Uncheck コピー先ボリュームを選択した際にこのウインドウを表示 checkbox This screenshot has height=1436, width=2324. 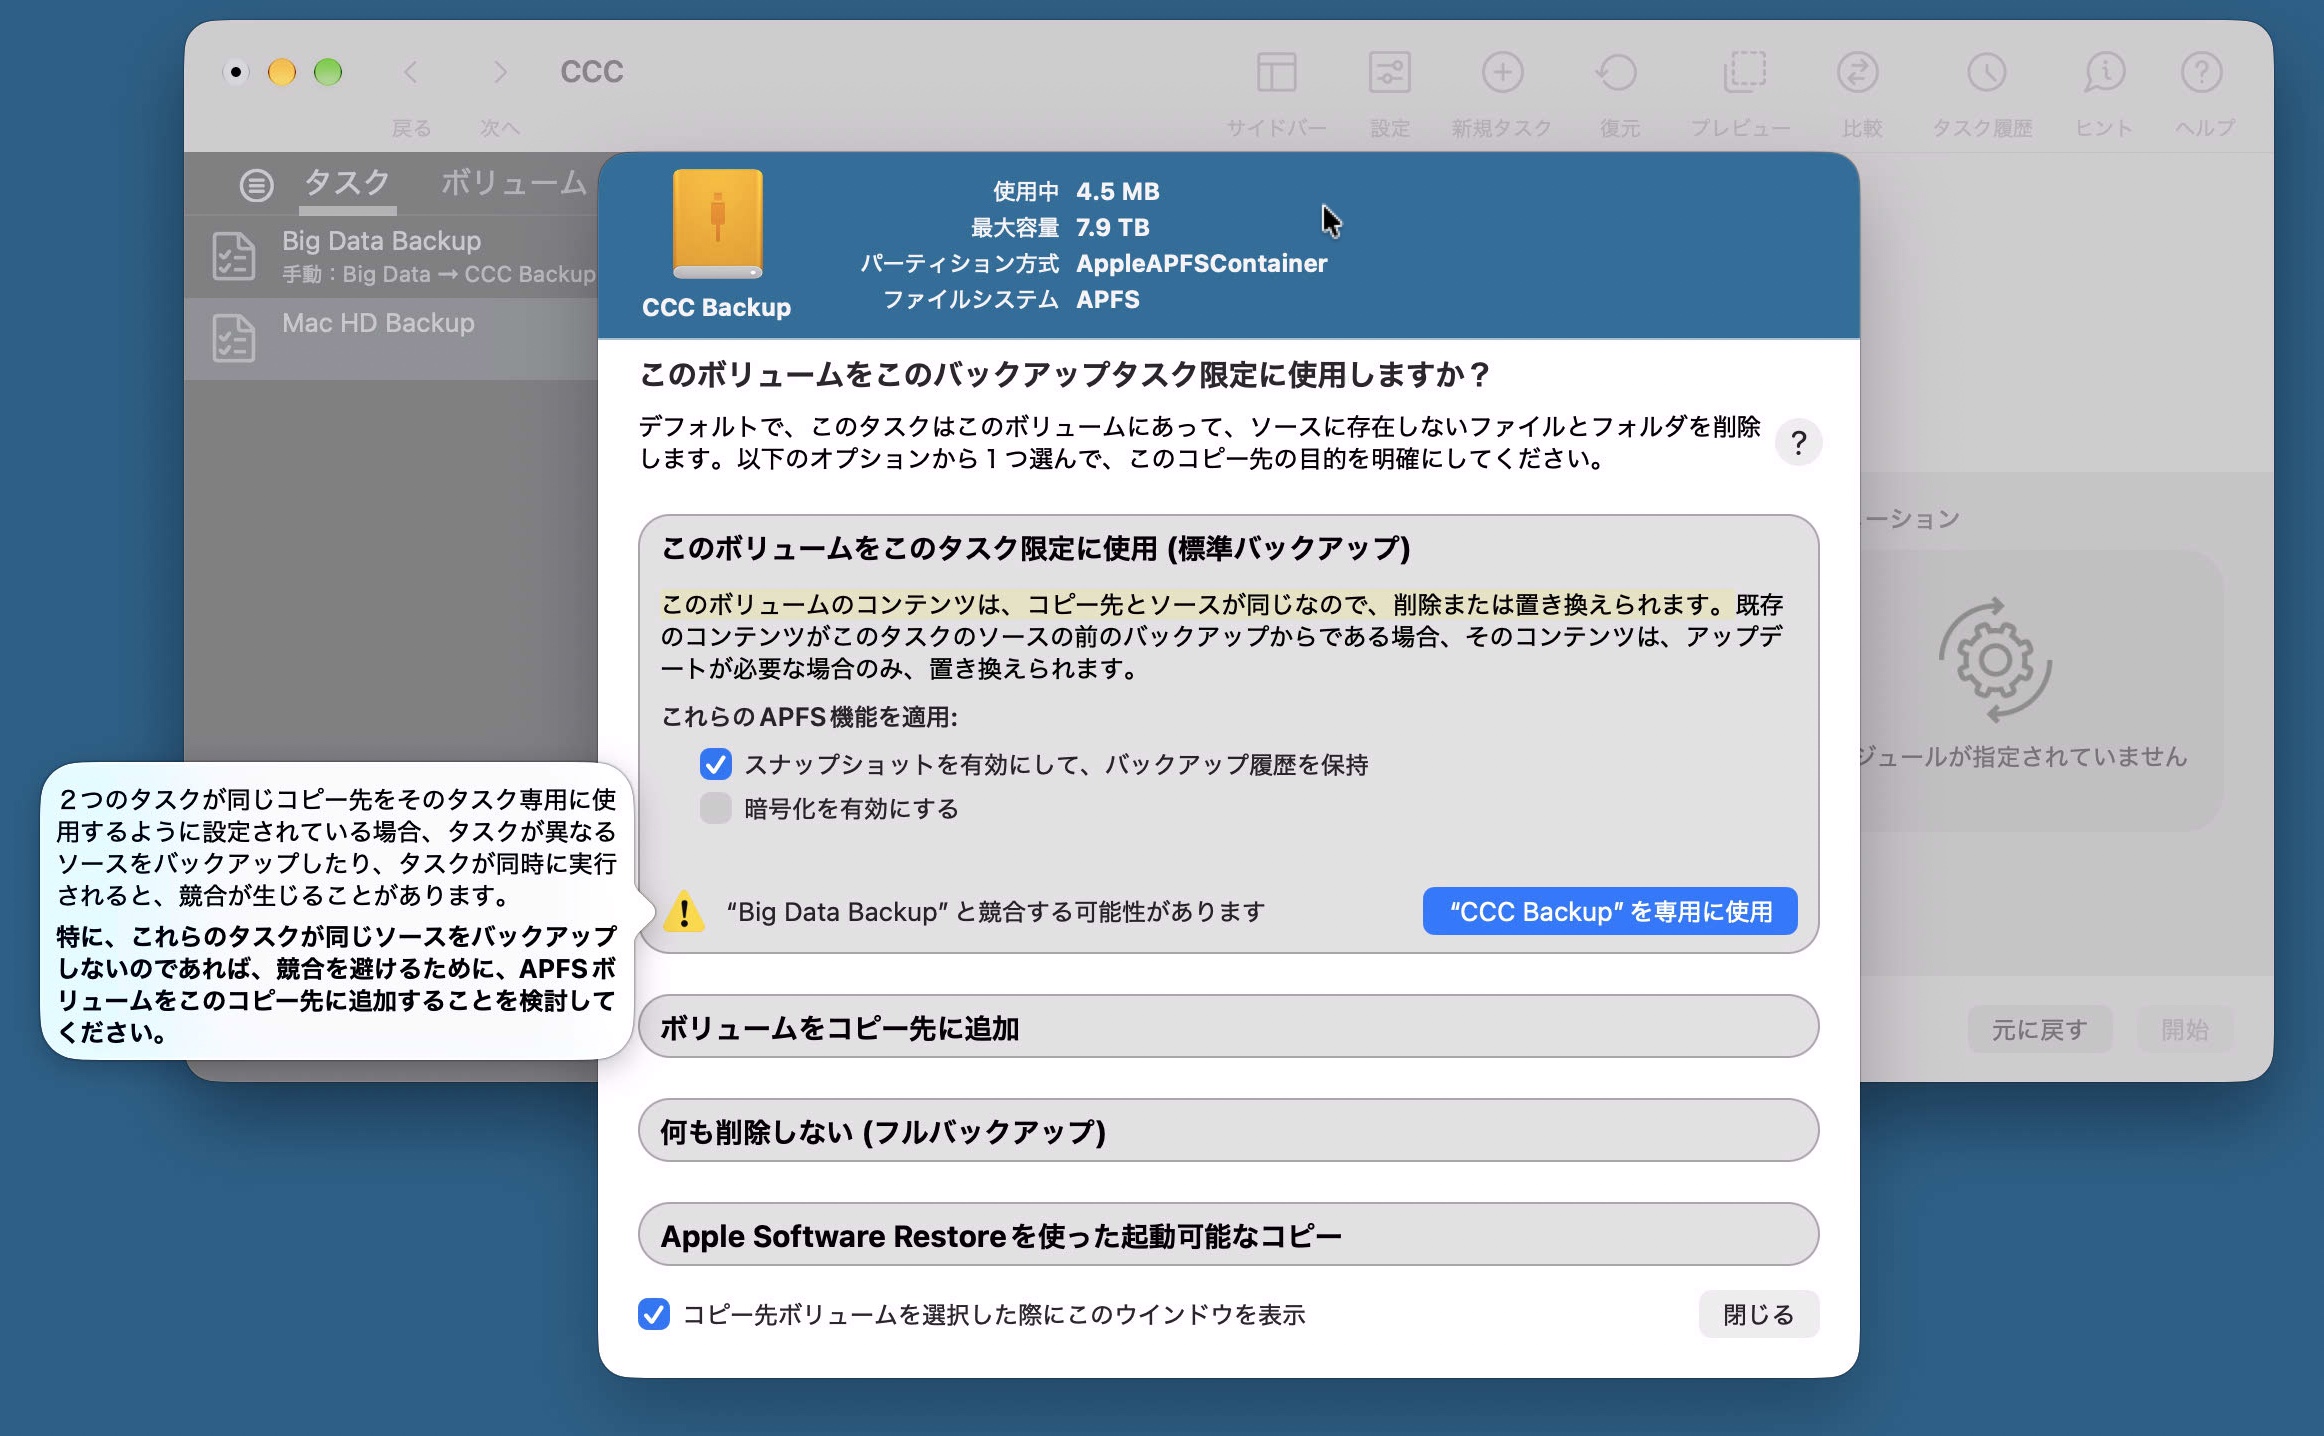[654, 1314]
